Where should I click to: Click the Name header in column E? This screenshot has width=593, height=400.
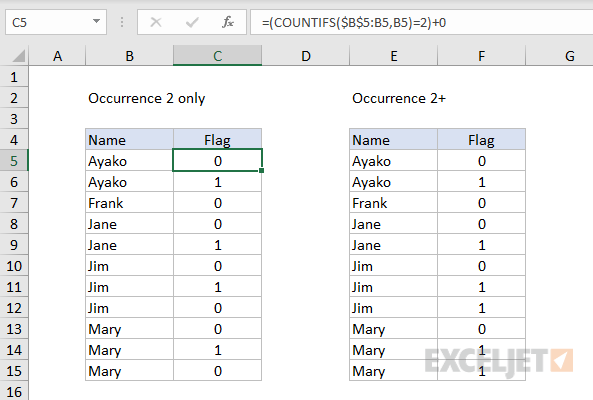394,140
